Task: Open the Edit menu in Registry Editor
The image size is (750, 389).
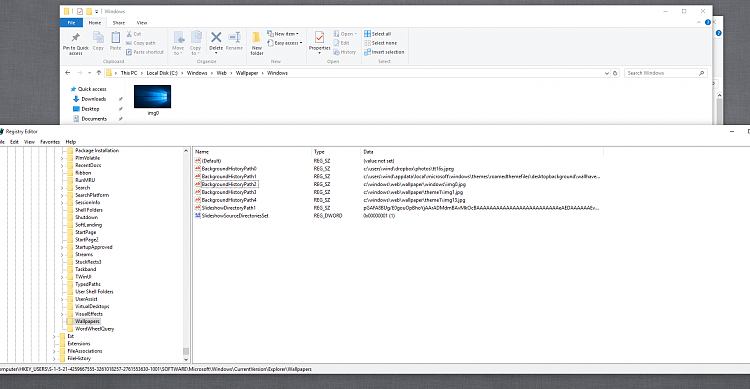Action: tap(14, 142)
